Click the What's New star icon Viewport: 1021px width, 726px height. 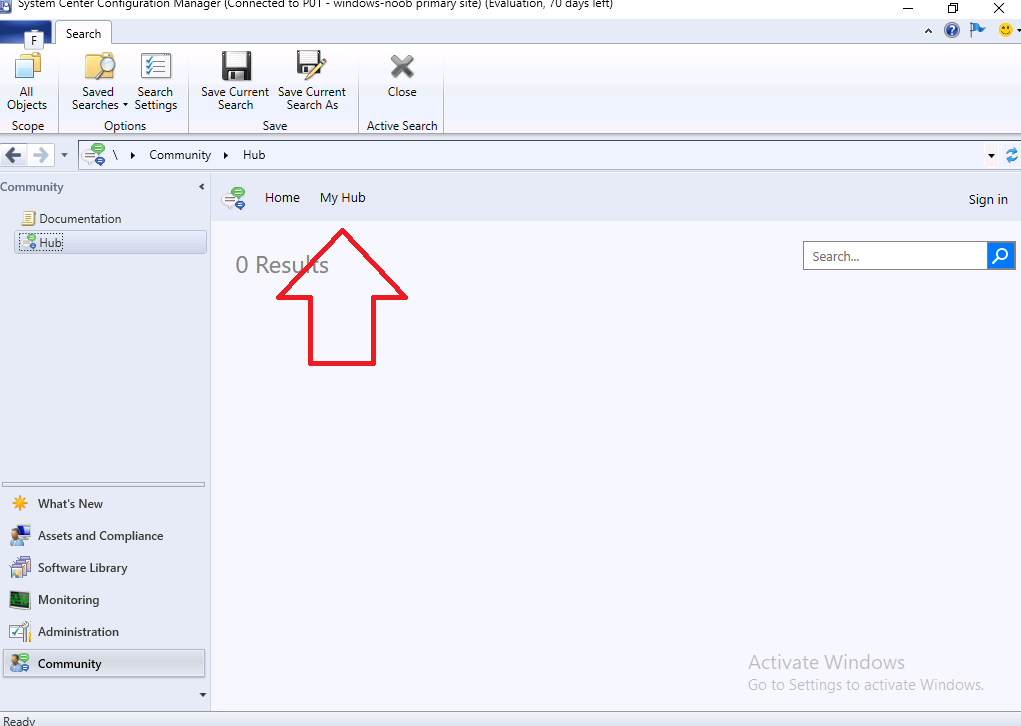[x=20, y=503]
